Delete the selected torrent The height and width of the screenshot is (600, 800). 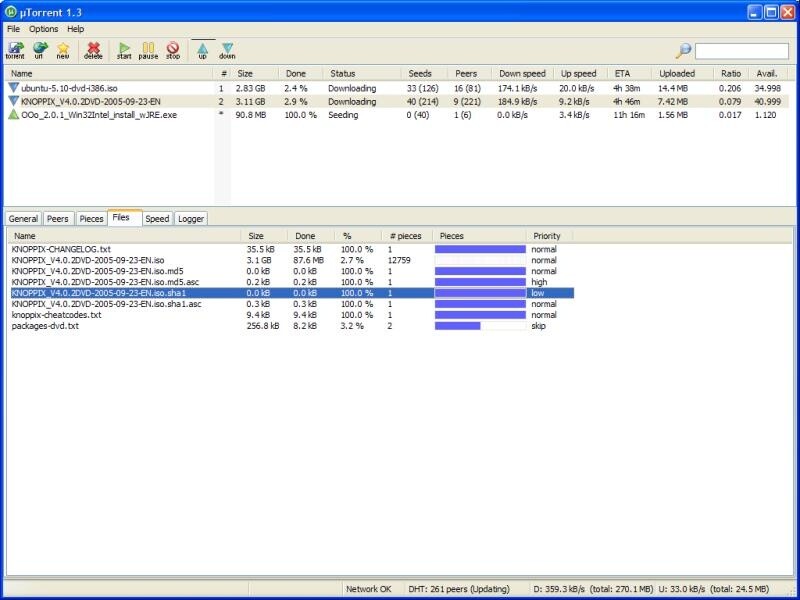point(93,49)
